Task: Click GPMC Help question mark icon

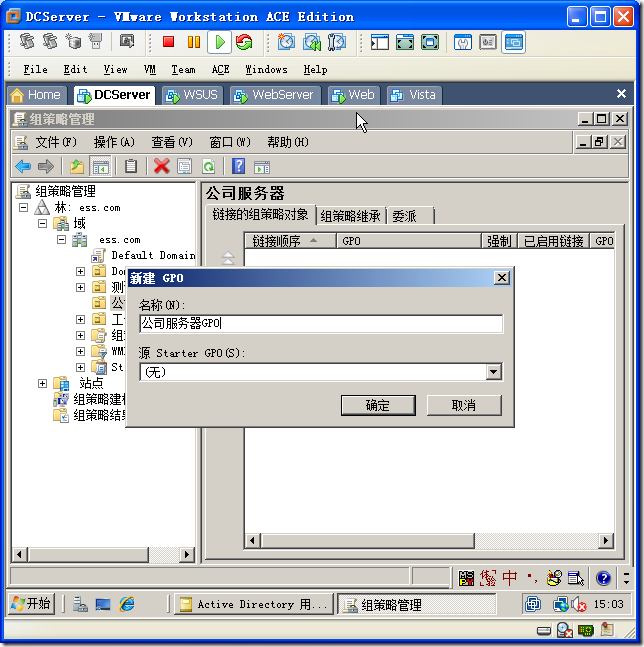Action: [238, 167]
